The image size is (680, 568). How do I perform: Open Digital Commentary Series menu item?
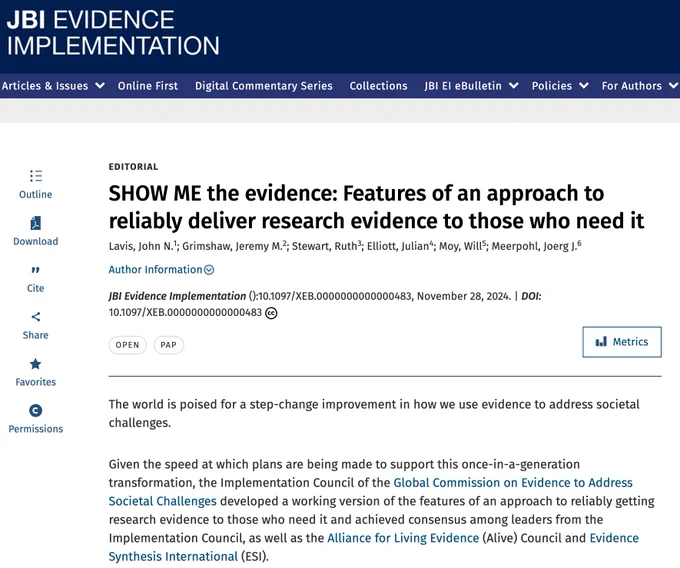(264, 86)
